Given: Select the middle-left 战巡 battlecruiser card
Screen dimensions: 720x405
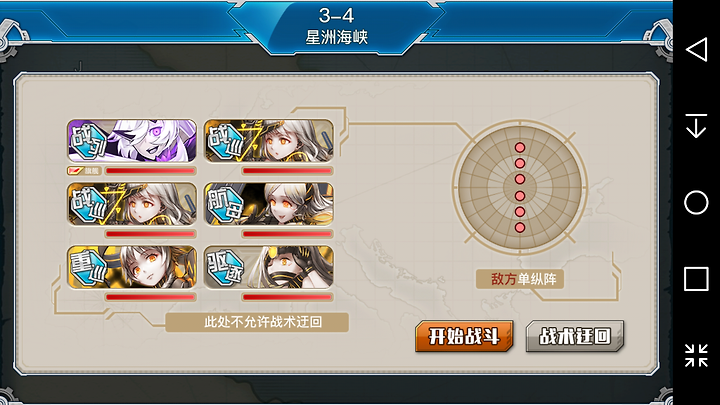Looking at the screenshot, I should click(x=132, y=204).
